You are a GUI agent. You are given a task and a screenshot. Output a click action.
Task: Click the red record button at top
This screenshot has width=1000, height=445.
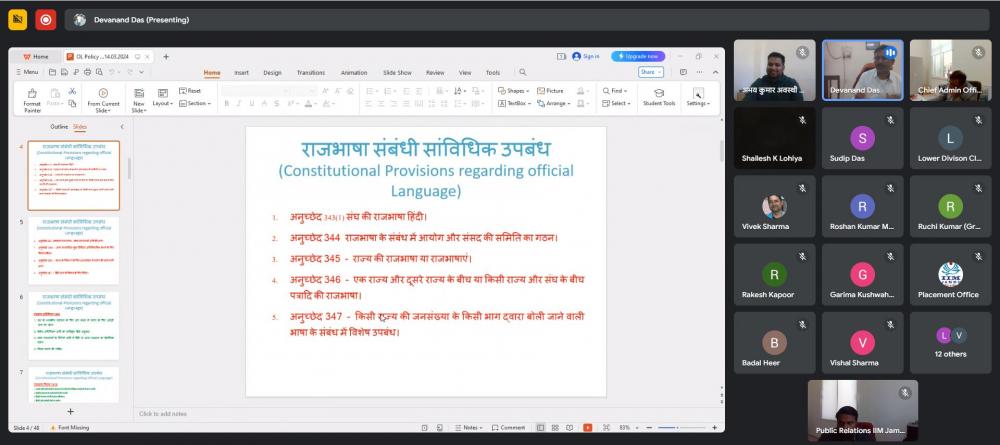click(46, 19)
